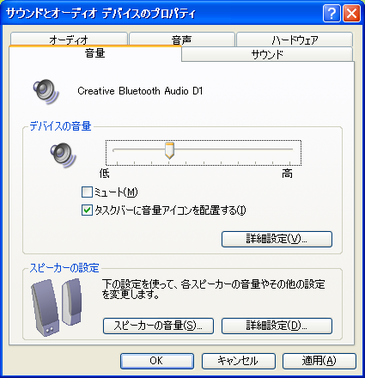Screen dimensions: 365x378
Task: Click the speaker icon beside the volume slider
Action: 63,155
